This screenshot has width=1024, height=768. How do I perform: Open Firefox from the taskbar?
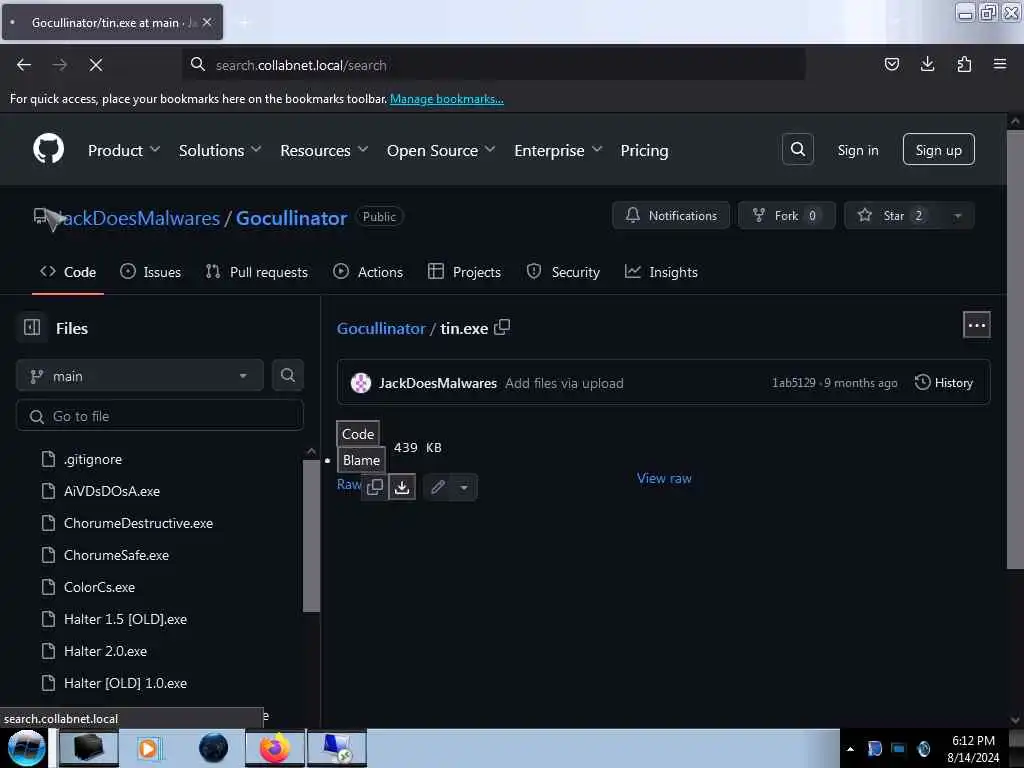click(275, 748)
